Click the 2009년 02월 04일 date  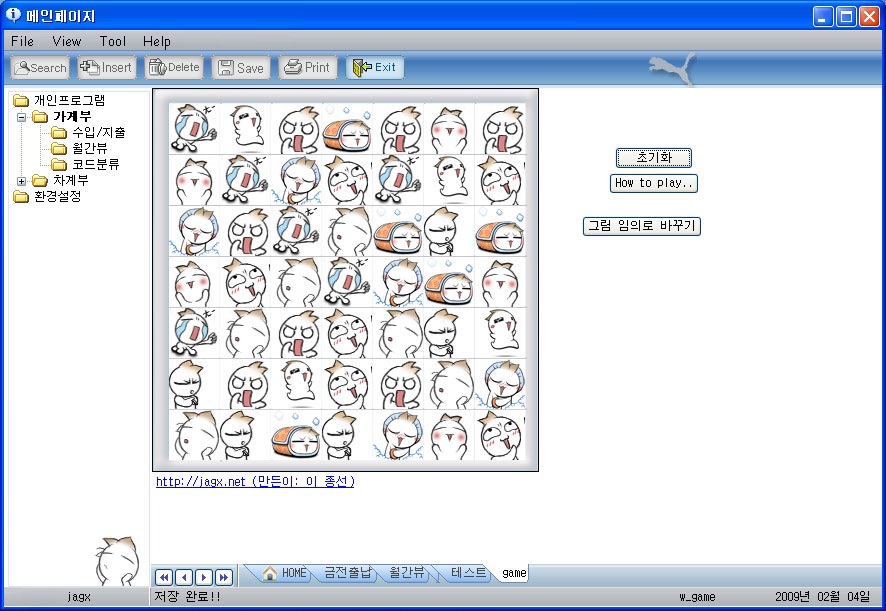822,596
